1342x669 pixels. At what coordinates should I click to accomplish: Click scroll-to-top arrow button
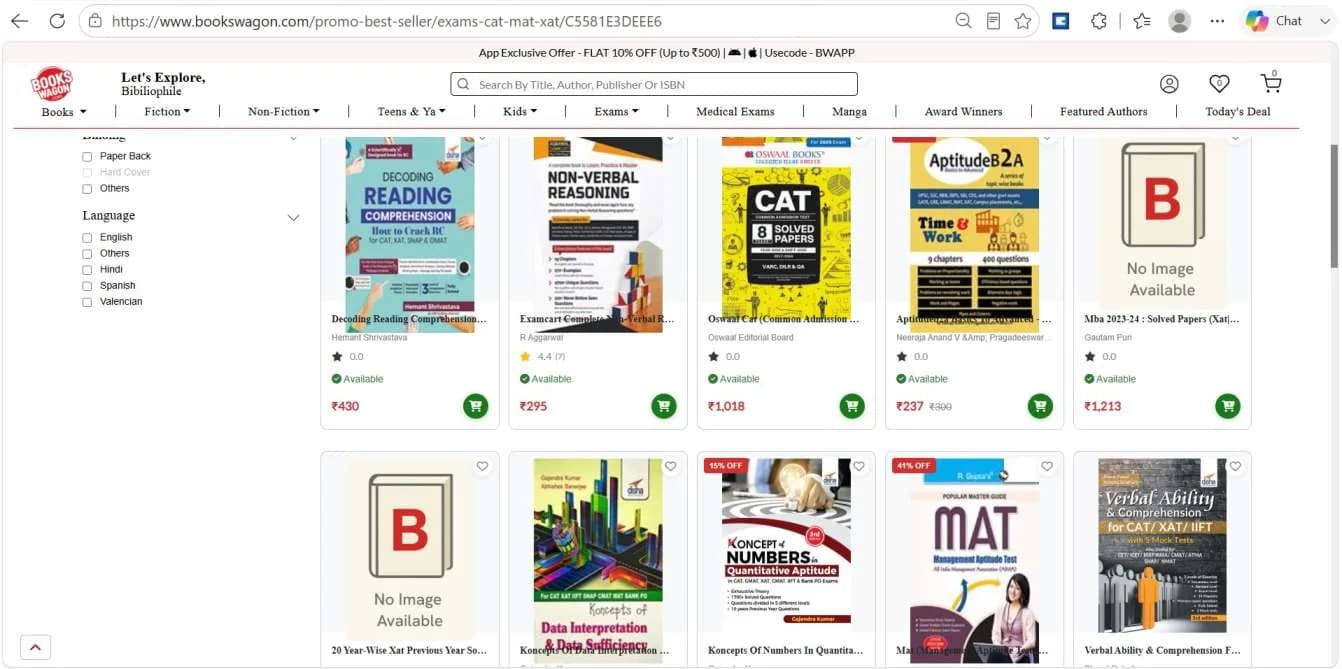[35, 647]
